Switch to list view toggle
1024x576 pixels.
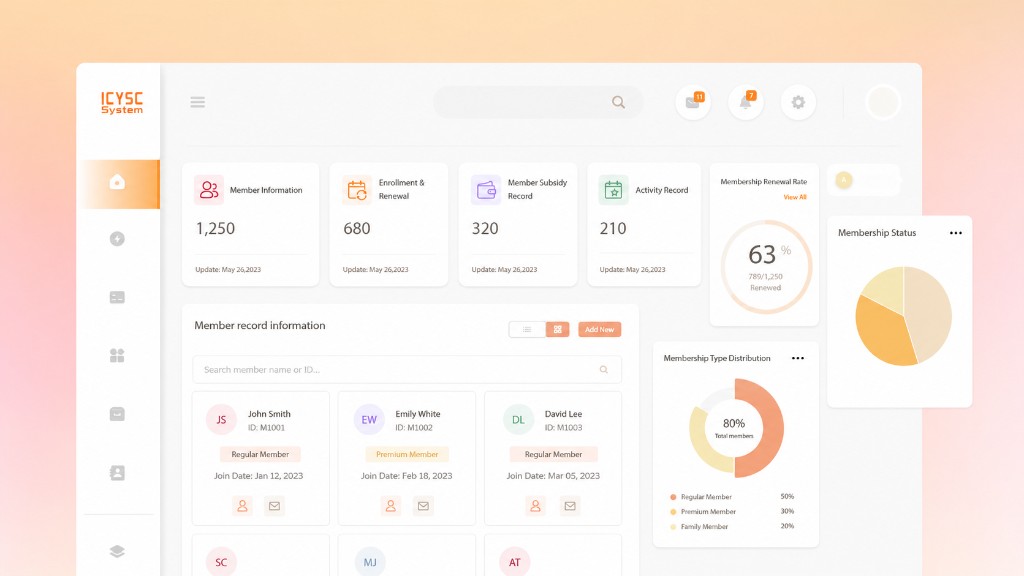click(x=527, y=329)
